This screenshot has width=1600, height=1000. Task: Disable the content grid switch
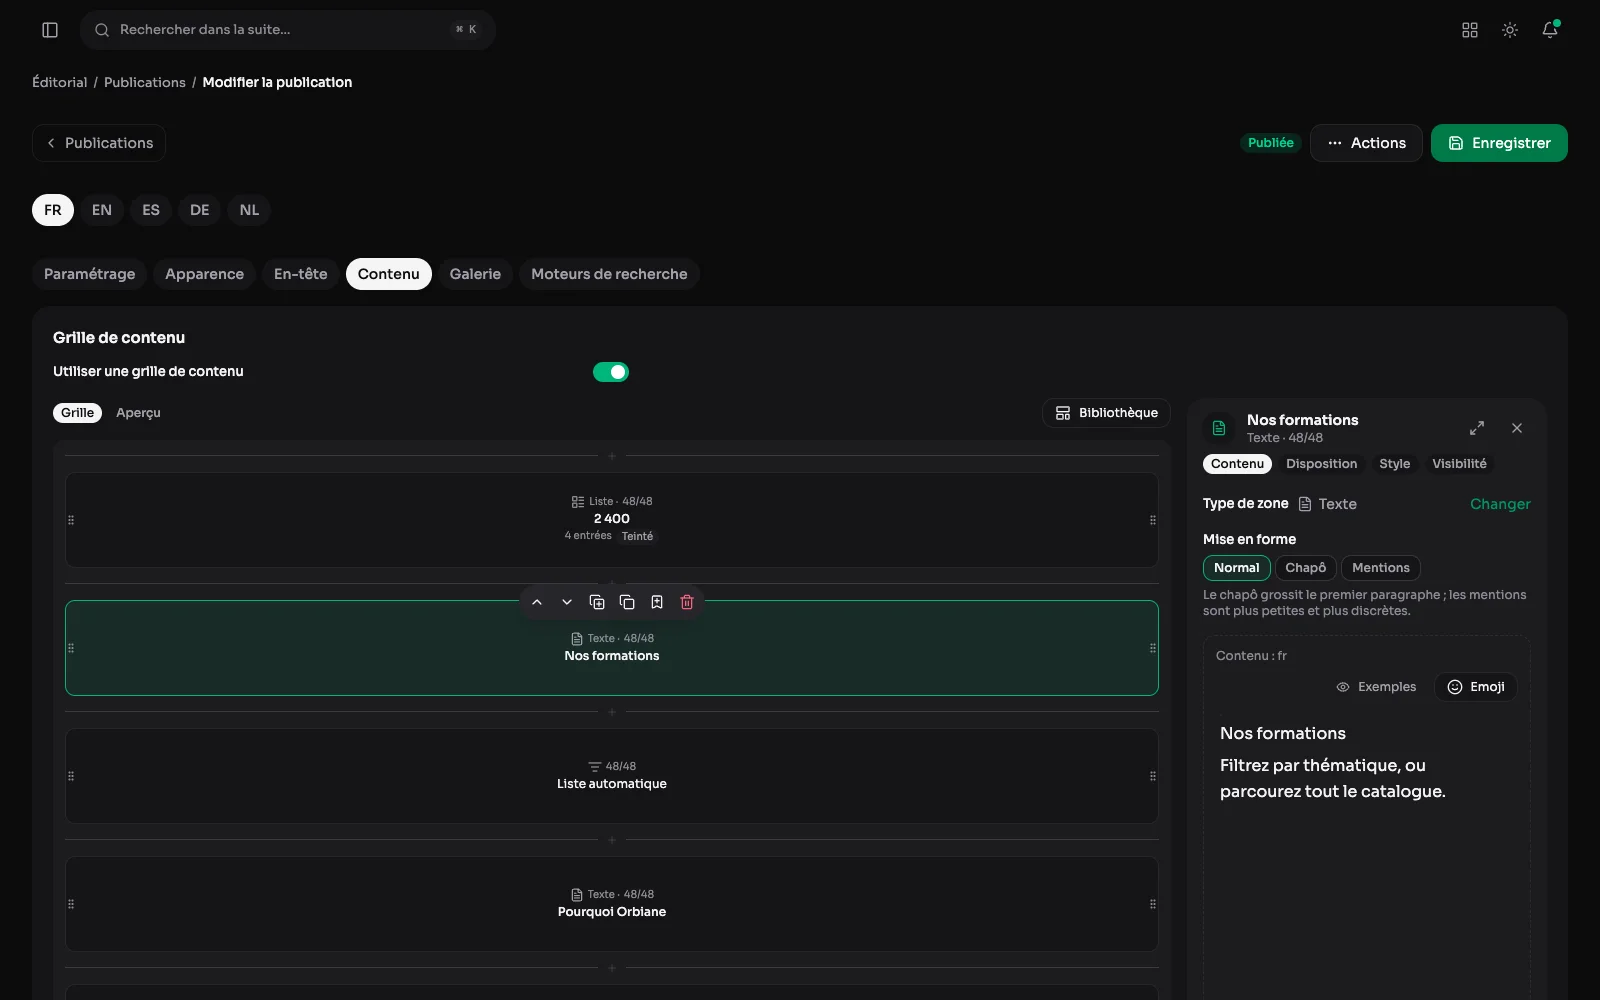pyautogui.click(x=611, y=372)
